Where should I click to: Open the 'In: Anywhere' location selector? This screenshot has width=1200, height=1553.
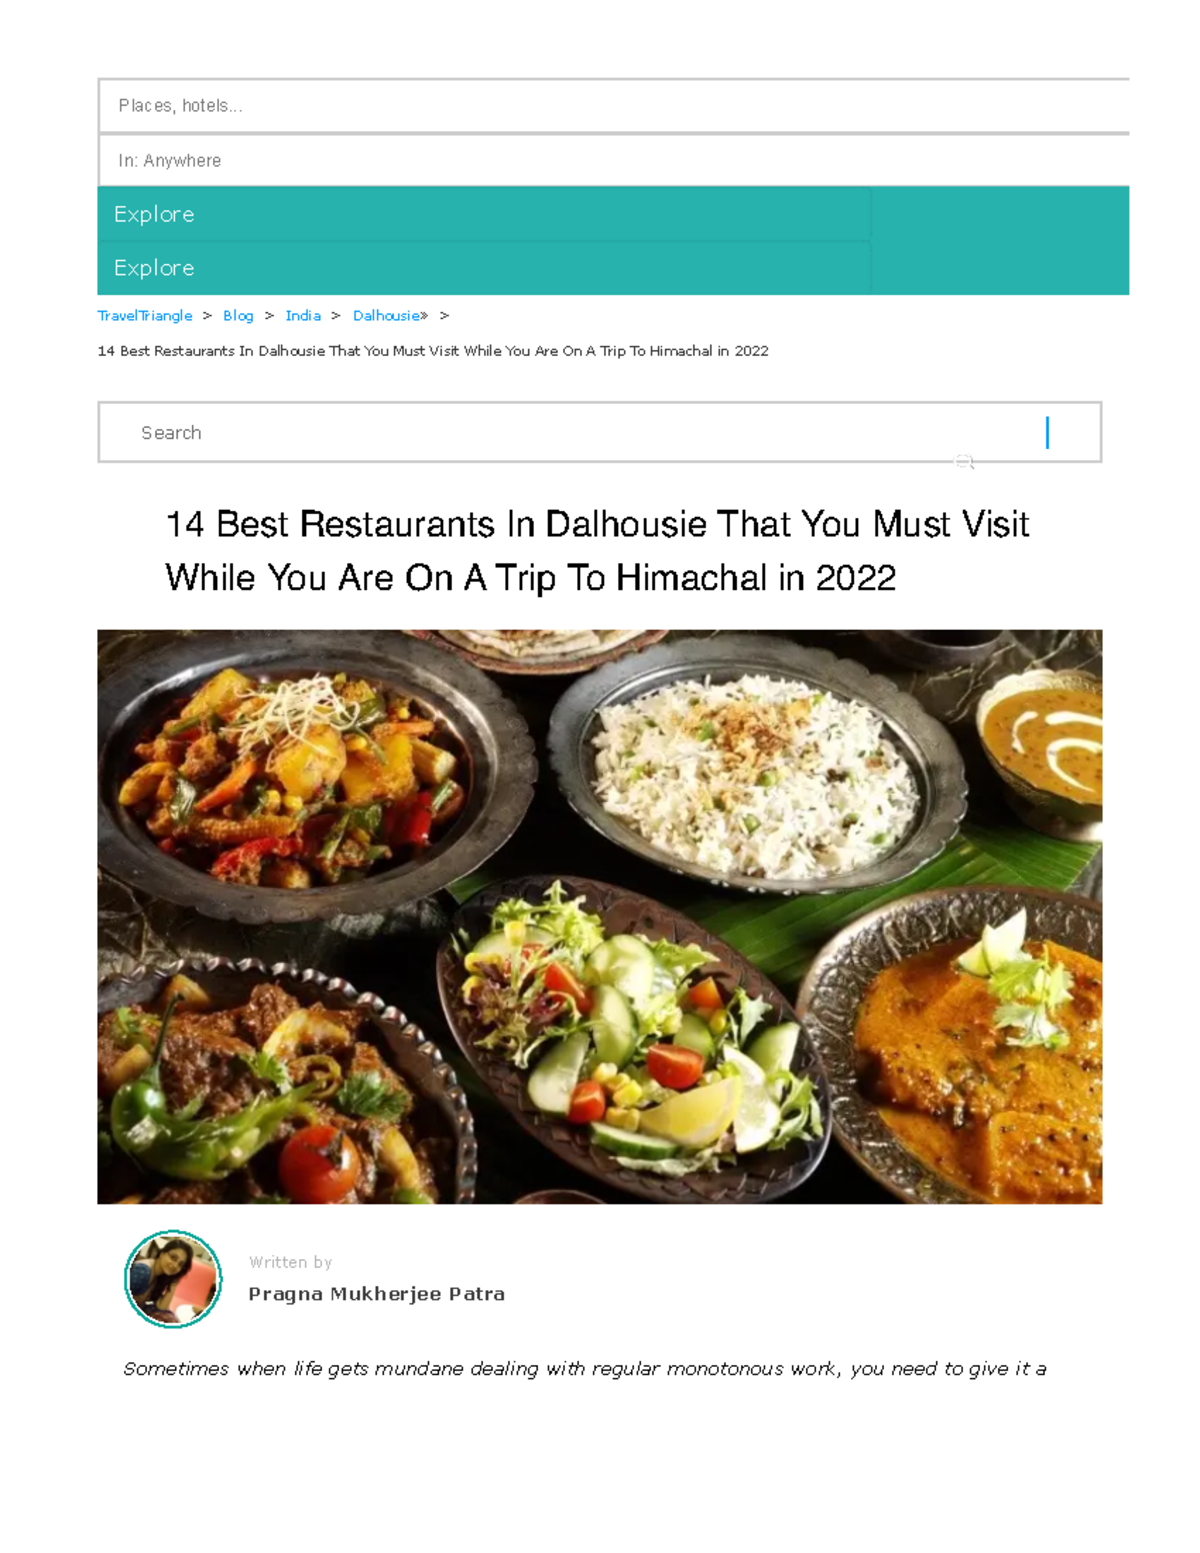[613, 160]
